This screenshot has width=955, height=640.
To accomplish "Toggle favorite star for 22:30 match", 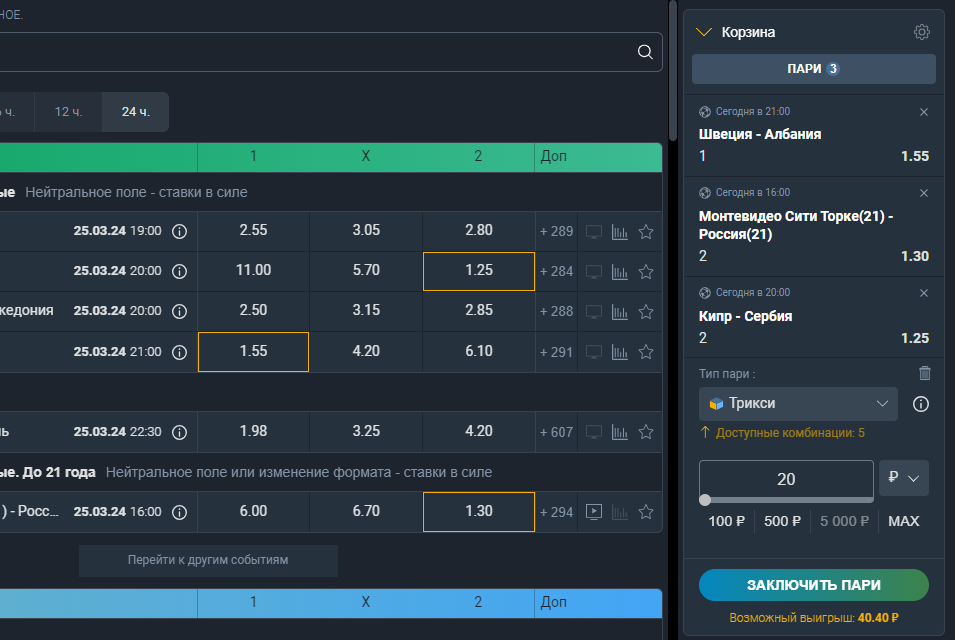I will tap(646, 432).
